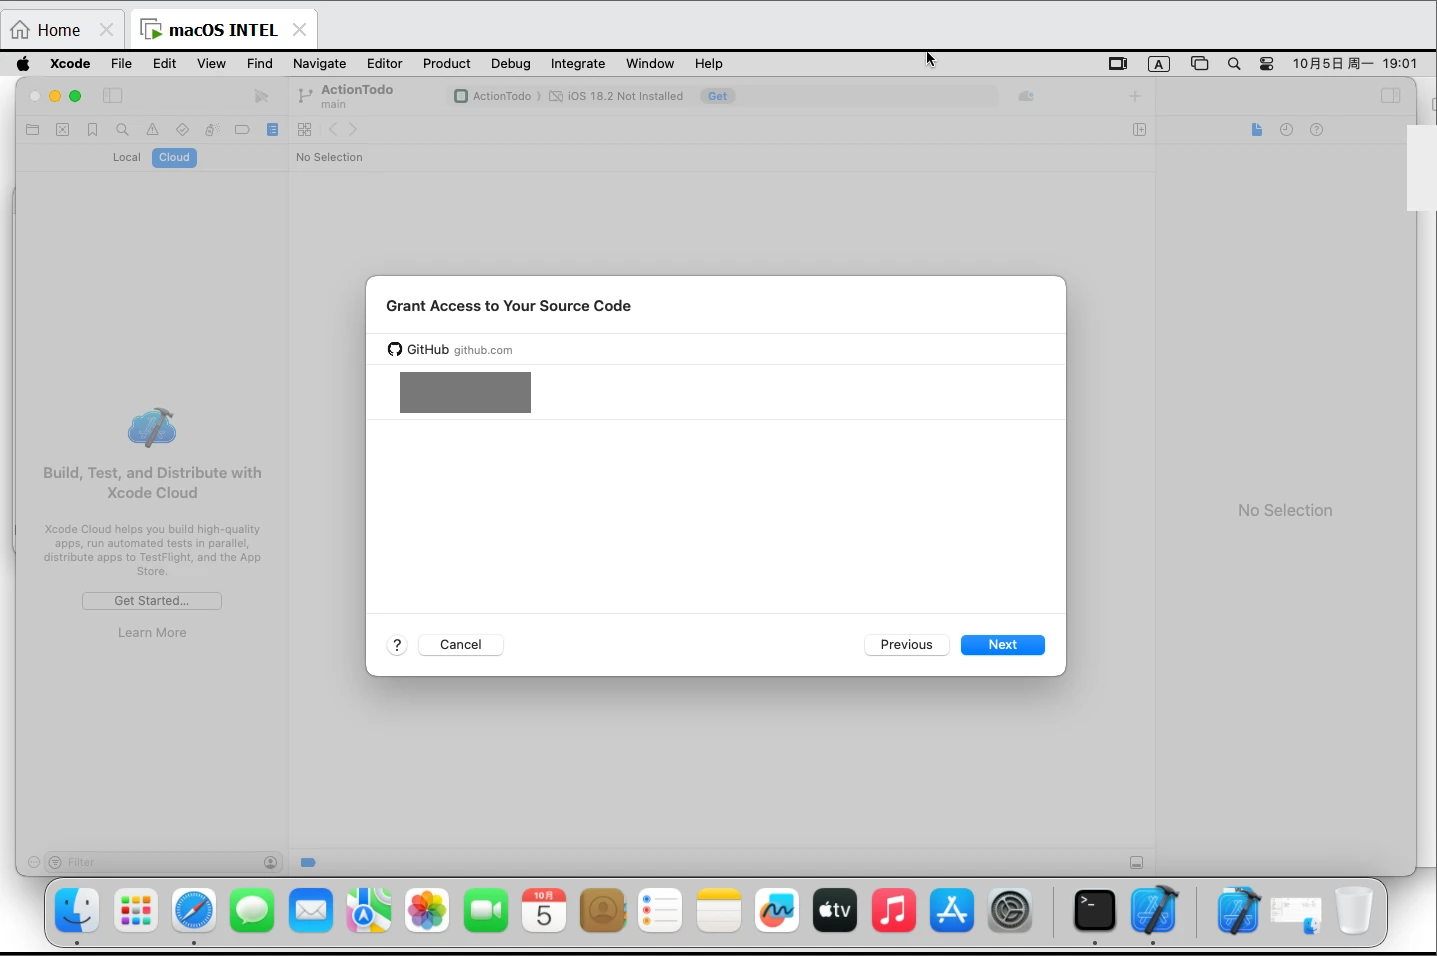Choose run destination iOS 18.2 Not Installed
Viewport: 1437px width, 956px height.
pyautogui.click(x=617, y=96)
